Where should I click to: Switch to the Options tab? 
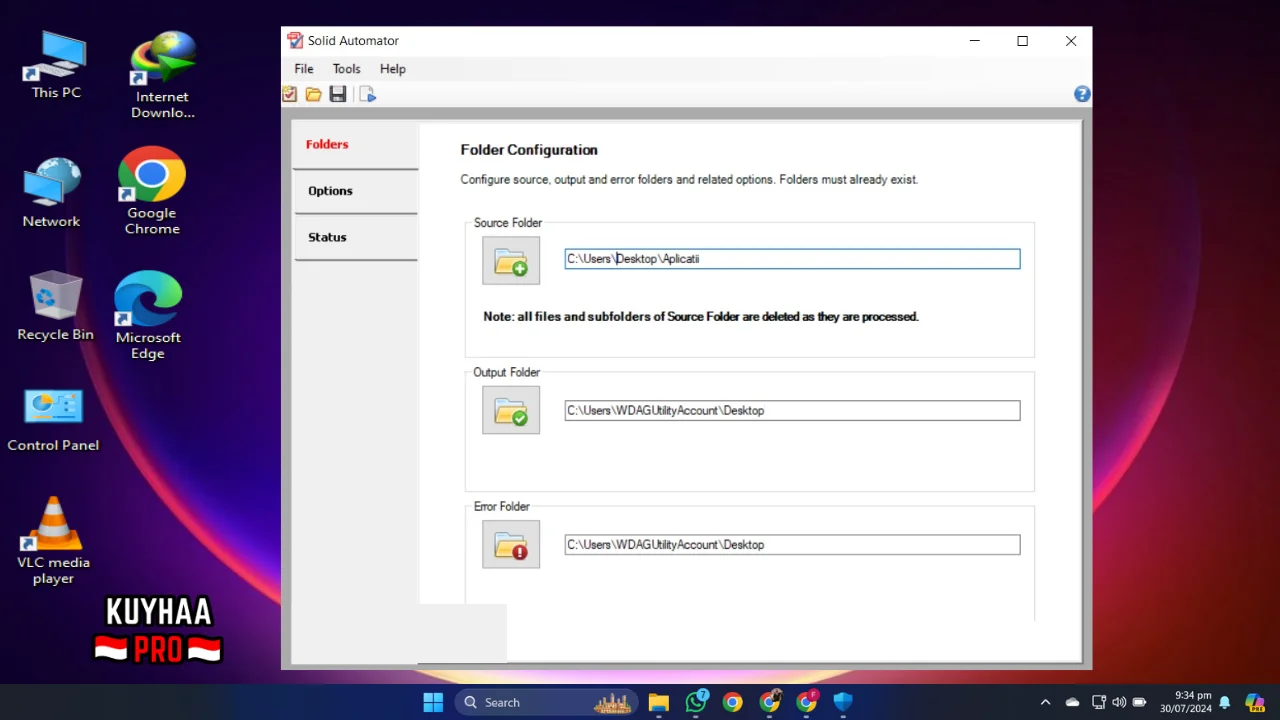356,191
